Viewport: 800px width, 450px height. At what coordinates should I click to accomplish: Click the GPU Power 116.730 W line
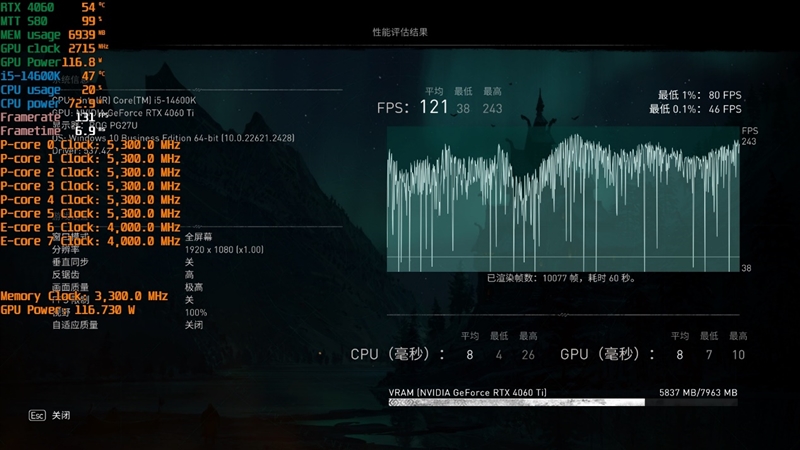tap(68, 310)
